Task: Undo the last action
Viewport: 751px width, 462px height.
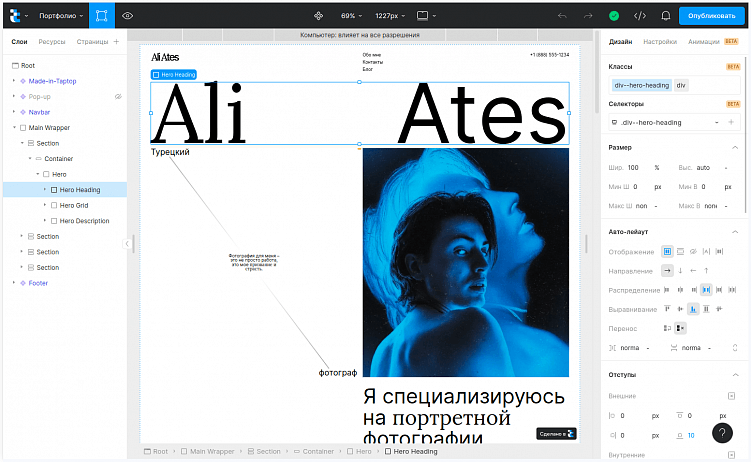Action: pyautogui.click(x=562, y=16)
